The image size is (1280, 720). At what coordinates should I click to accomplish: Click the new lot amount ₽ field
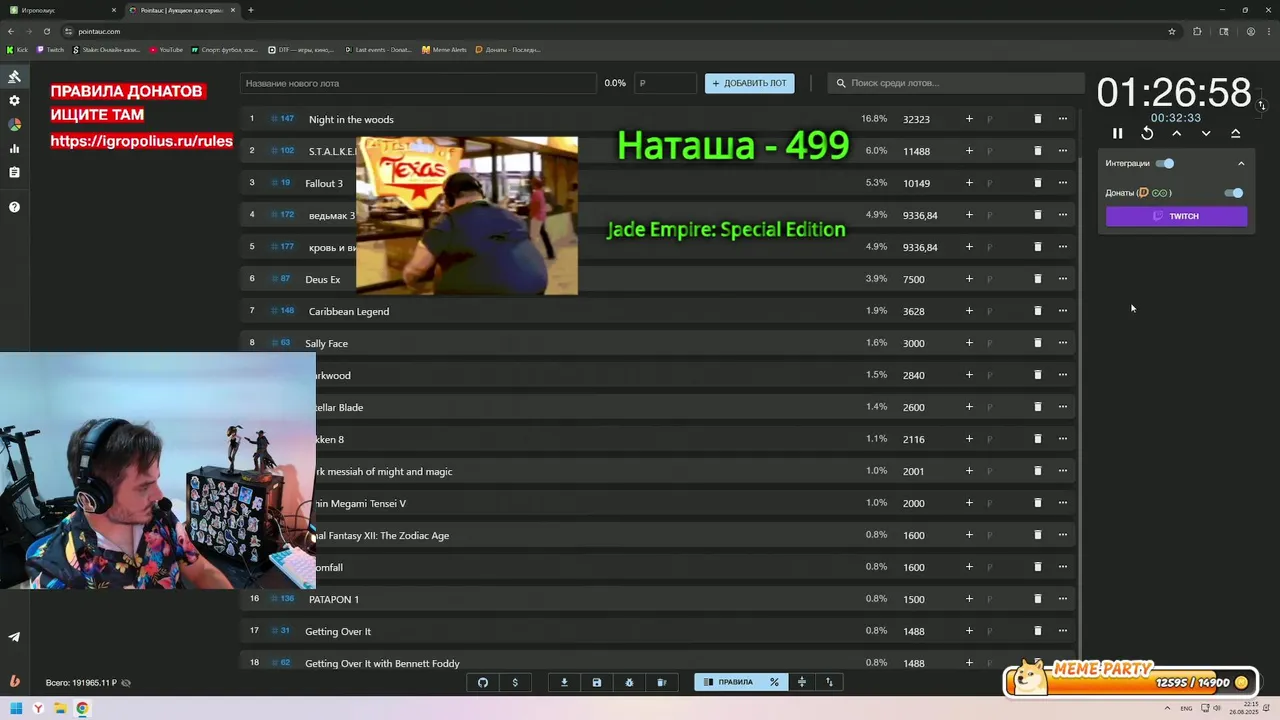665,83
